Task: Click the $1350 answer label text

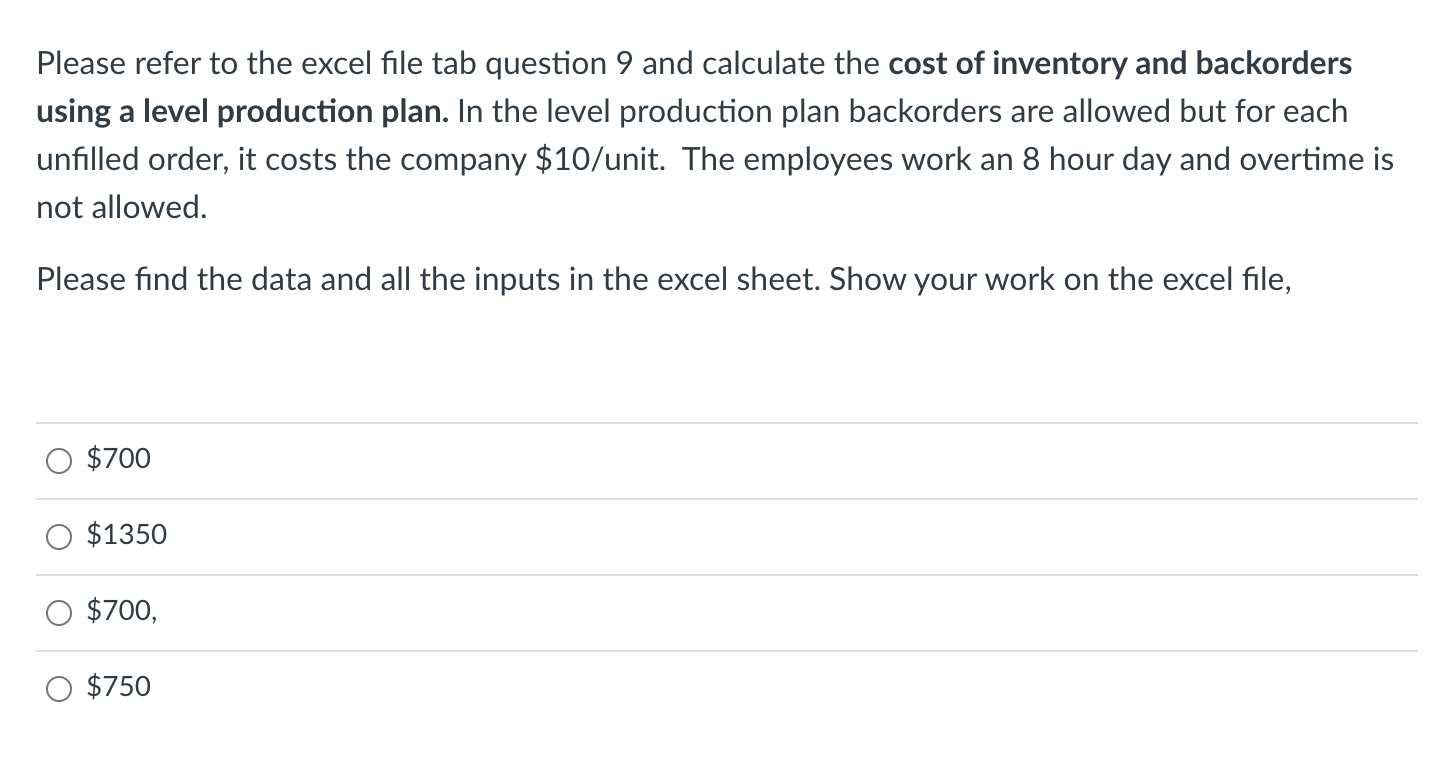Action: pos(126,534)
